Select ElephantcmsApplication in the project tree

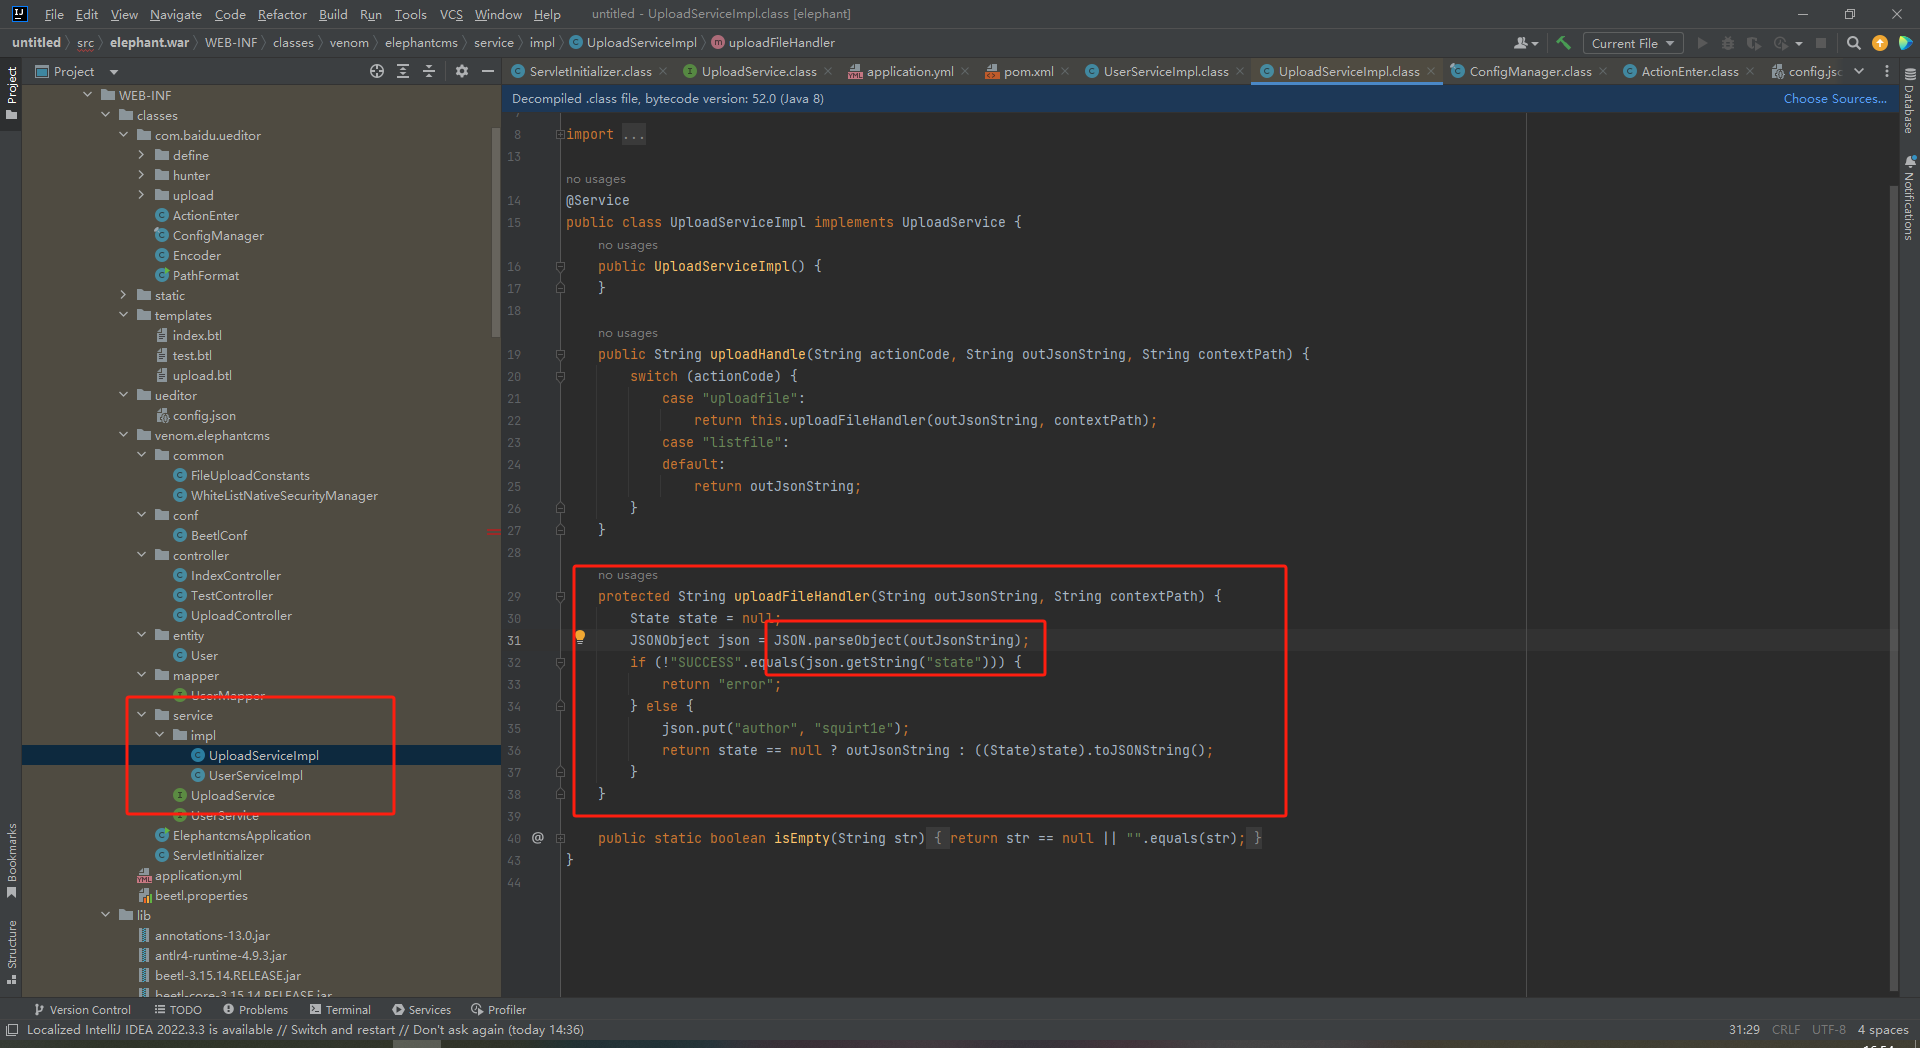[241, 835]
